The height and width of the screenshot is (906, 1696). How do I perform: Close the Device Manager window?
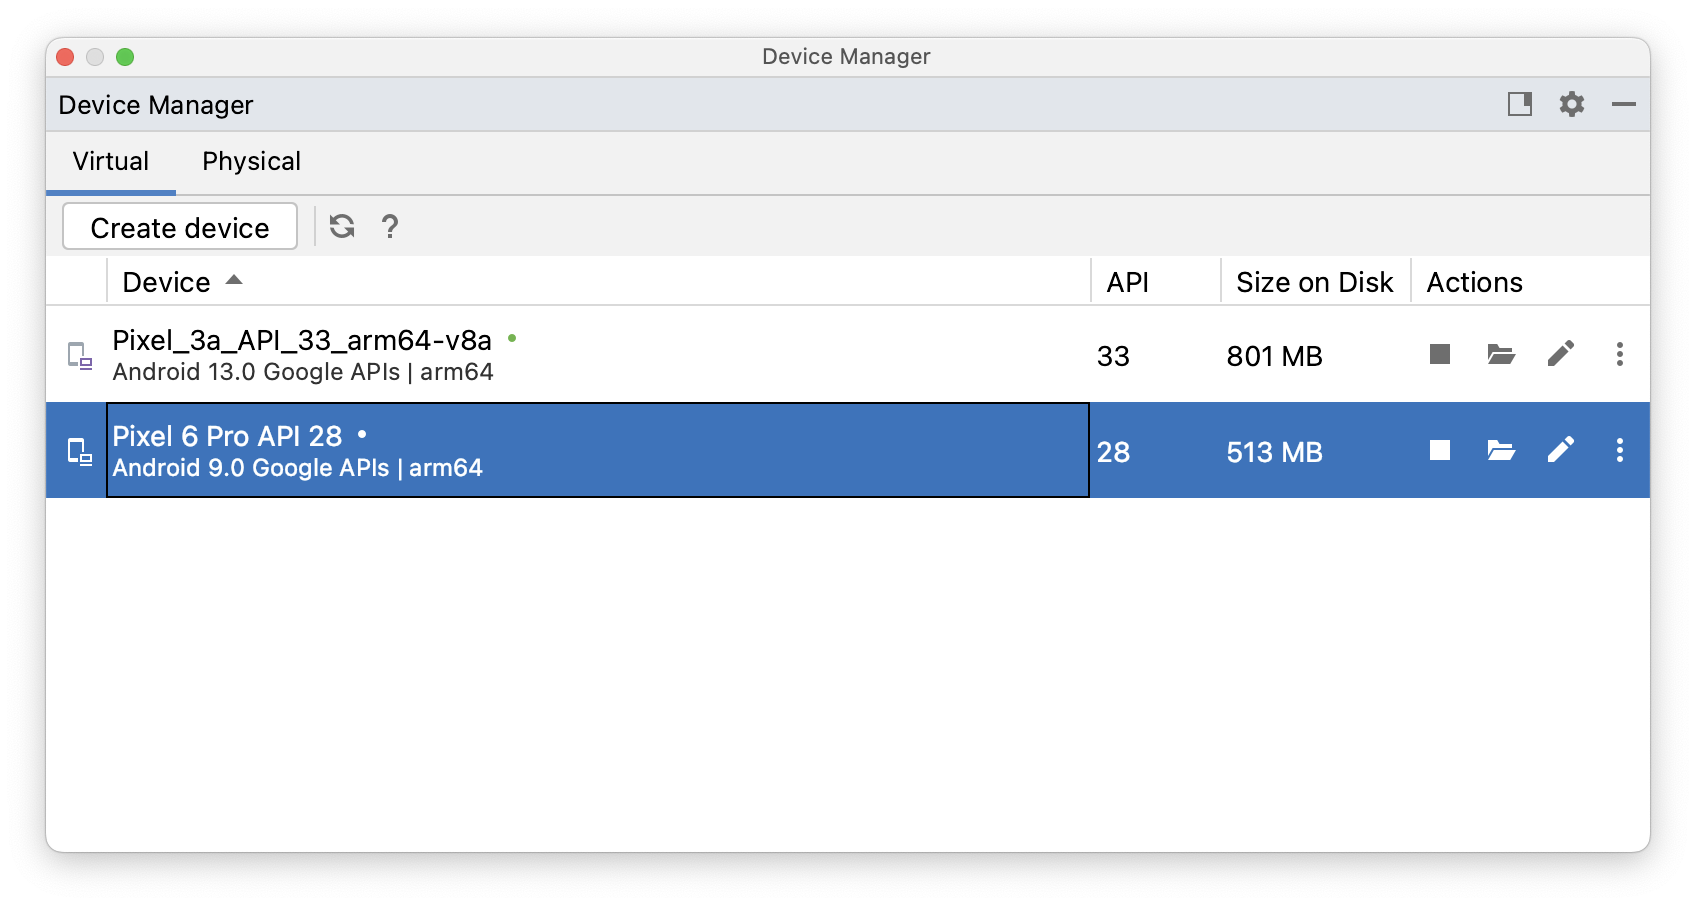pyautogui.click(x=65, y=57)
